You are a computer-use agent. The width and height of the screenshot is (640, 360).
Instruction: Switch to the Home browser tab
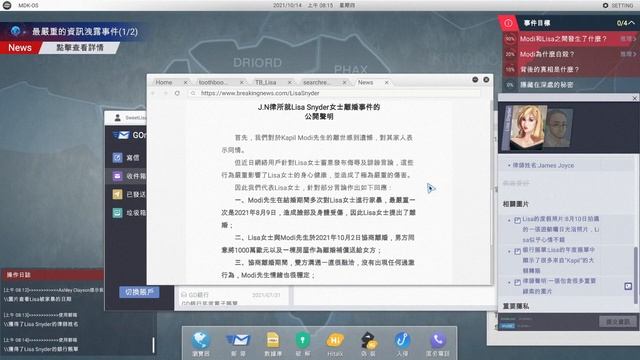(164, 82)
